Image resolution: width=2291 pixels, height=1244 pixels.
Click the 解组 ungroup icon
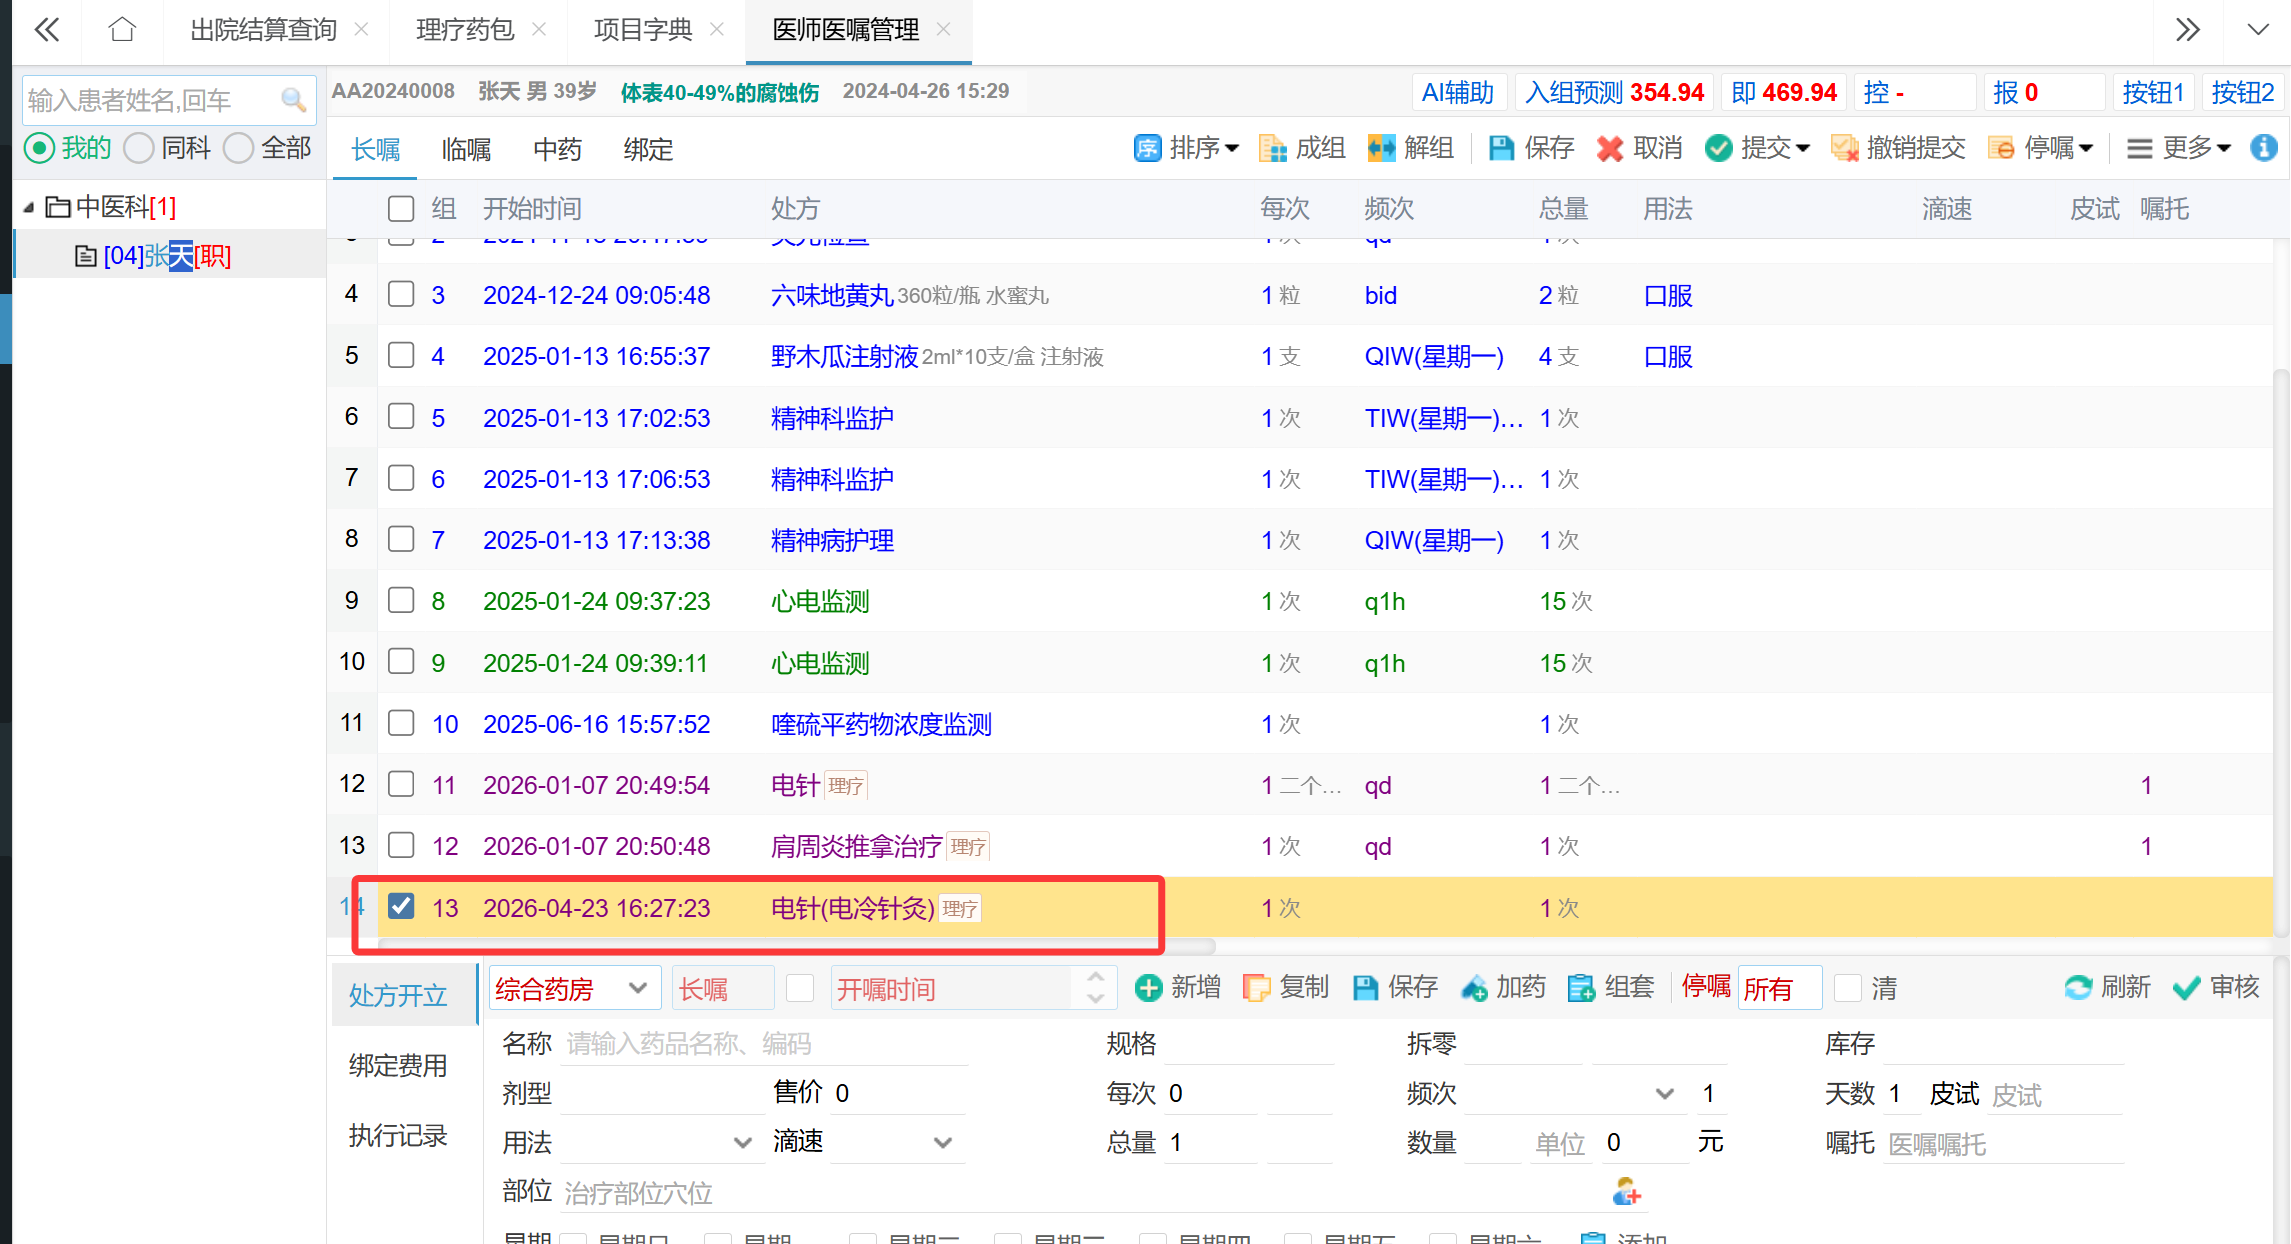coord(1381,149)
